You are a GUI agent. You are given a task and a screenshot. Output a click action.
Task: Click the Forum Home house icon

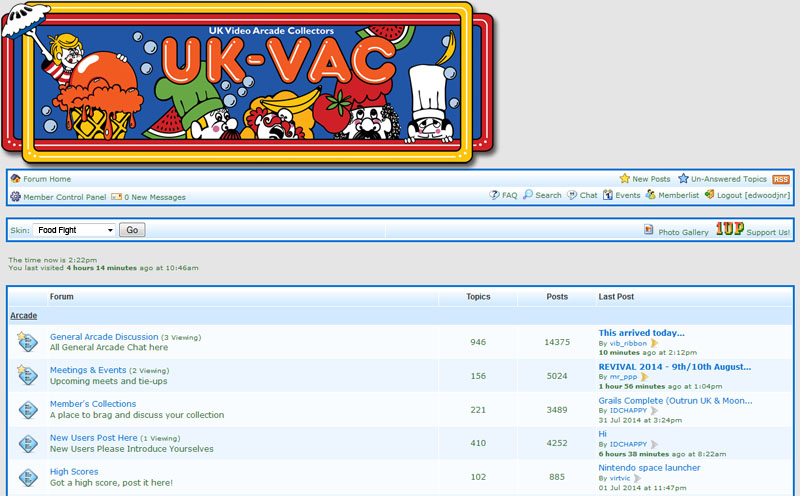point(15,179)
